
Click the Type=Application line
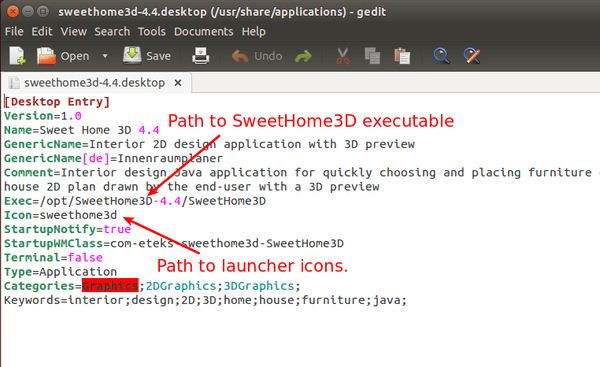pyautogui.click(x=60, y=272)
